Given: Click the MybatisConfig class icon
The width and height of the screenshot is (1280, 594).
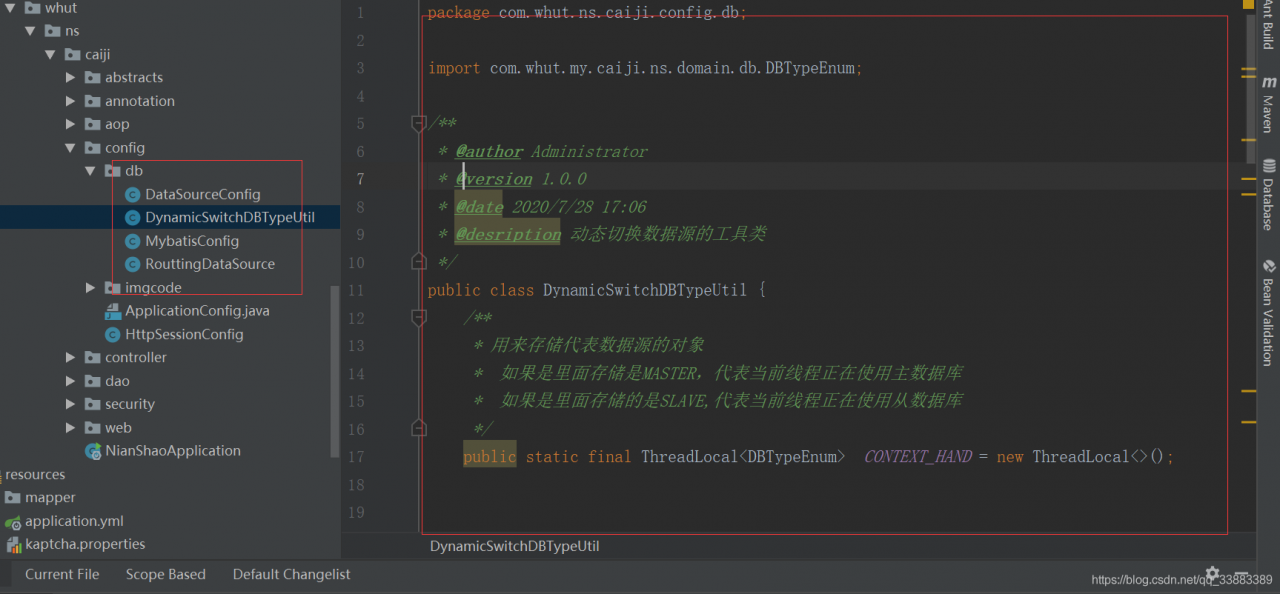Looking at the screenshot, I should point(132,241).
